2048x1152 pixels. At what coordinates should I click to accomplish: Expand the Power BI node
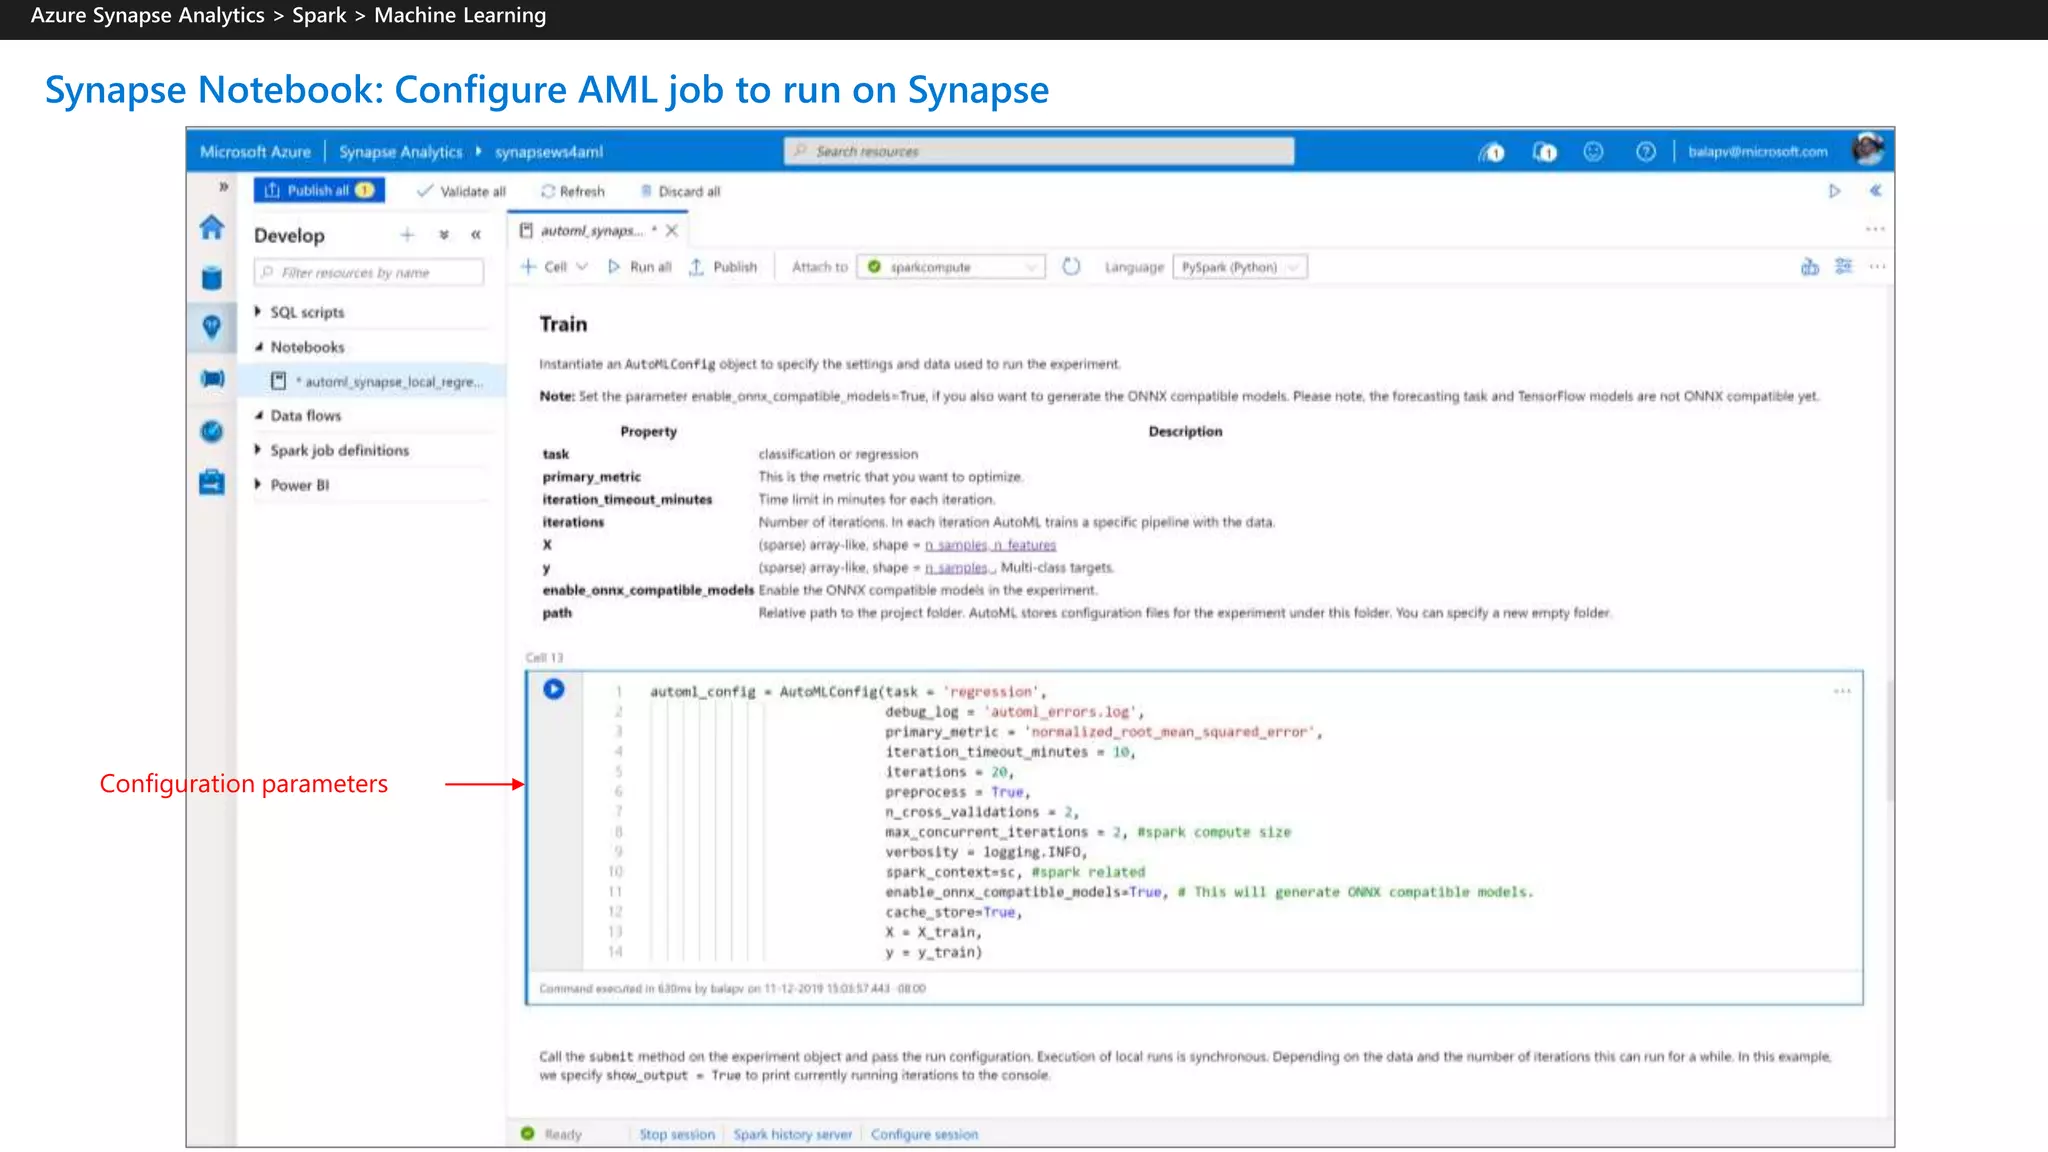tap(258, 485)
